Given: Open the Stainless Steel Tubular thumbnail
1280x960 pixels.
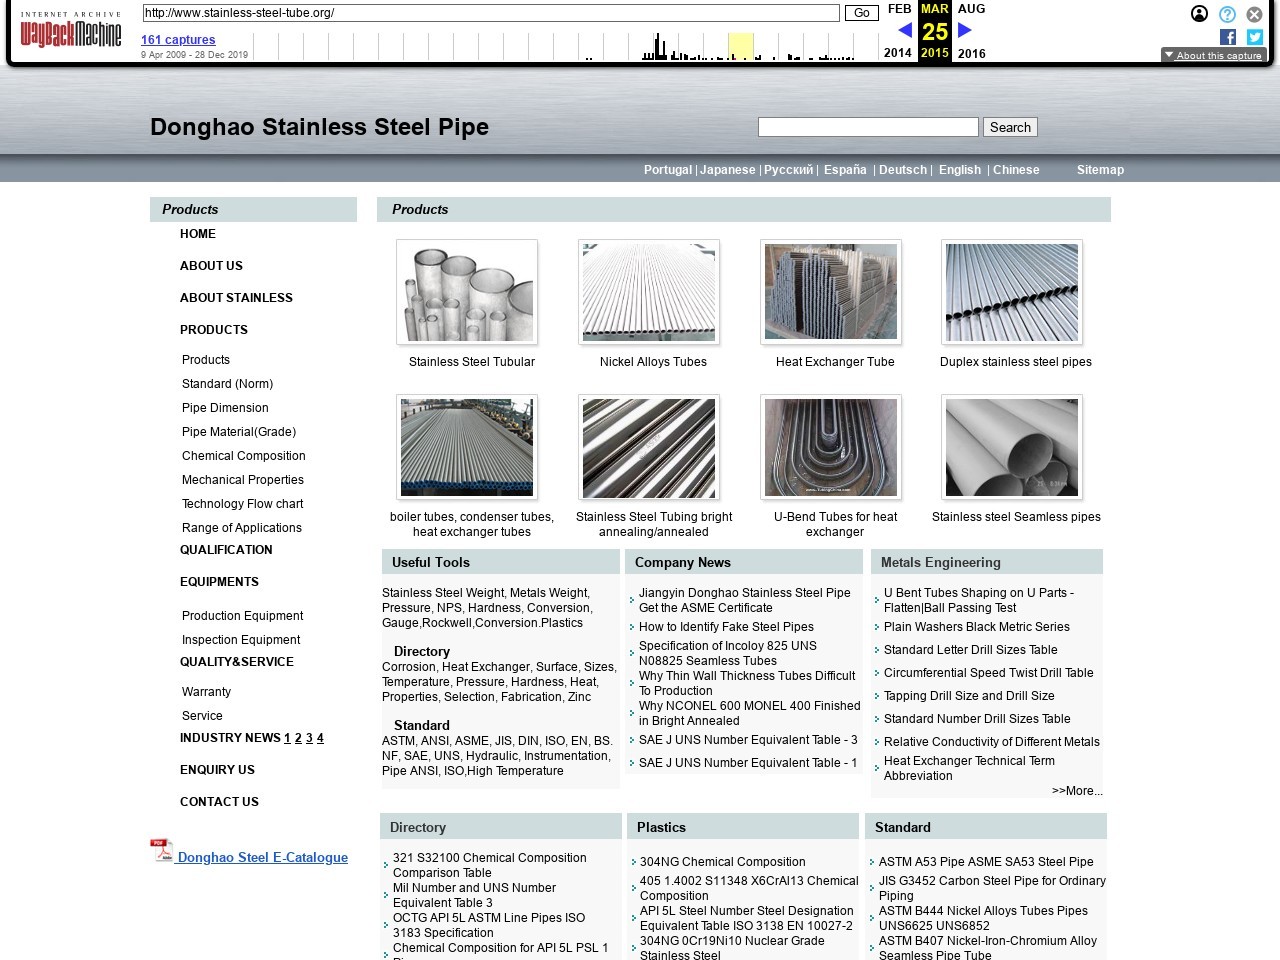Looking at the screenshot, I should click(x=467, y=292).
